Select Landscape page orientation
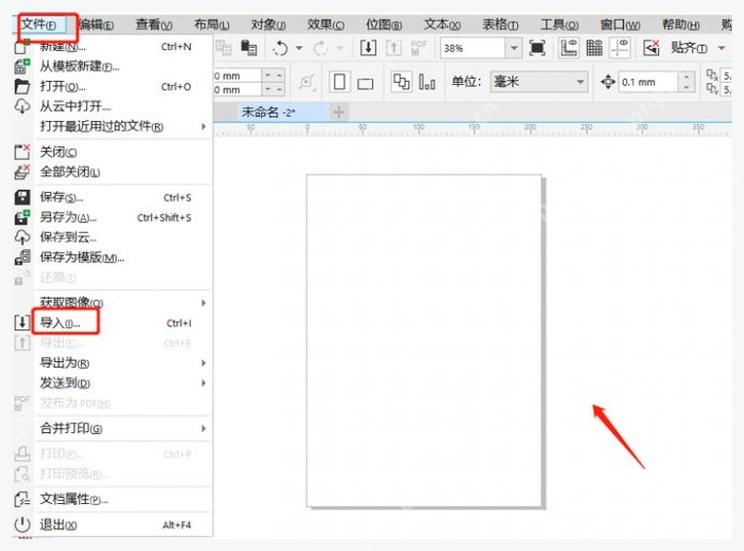Viewport: 744px width, 551px height. click(365, 83)
